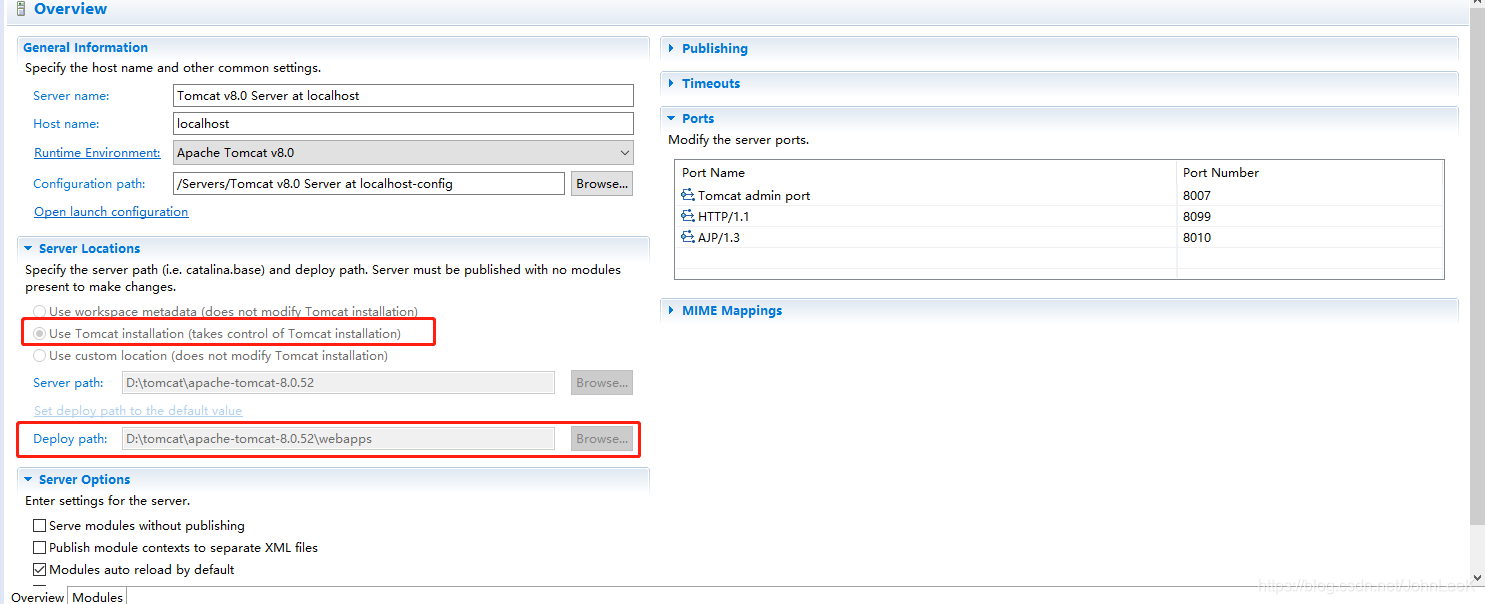
Task: Check "Publish module contexts to separate XML files"
Action: (39, 547)
